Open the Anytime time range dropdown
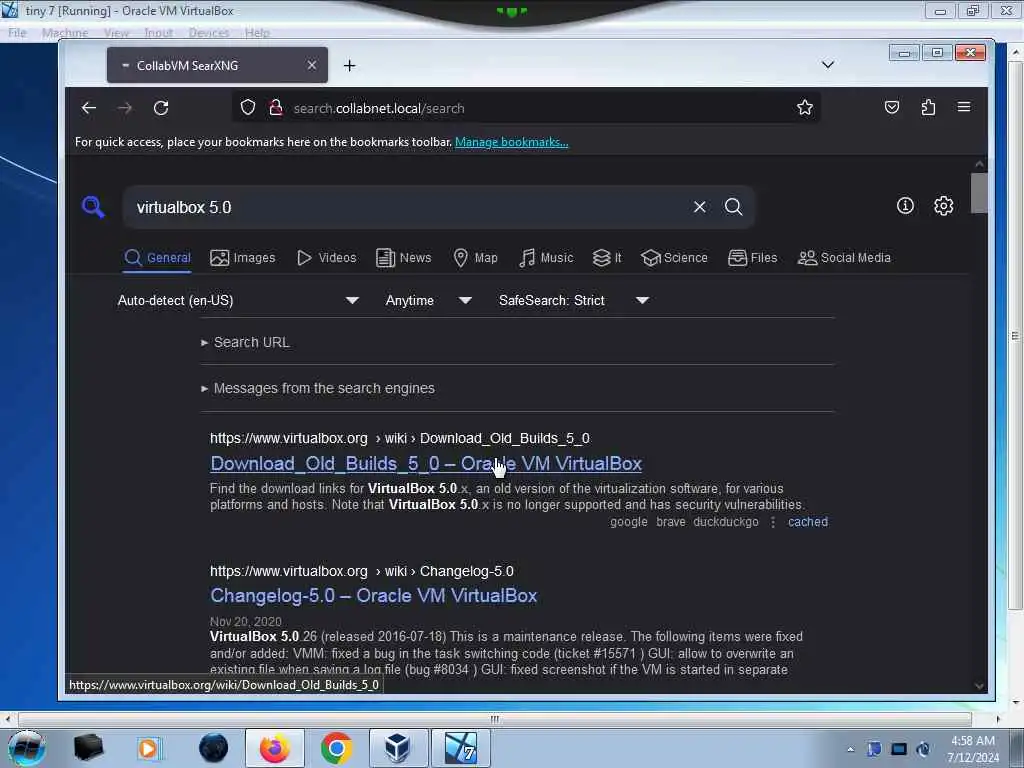Screen dimensions: 1024x768 [x=428, y=300]
